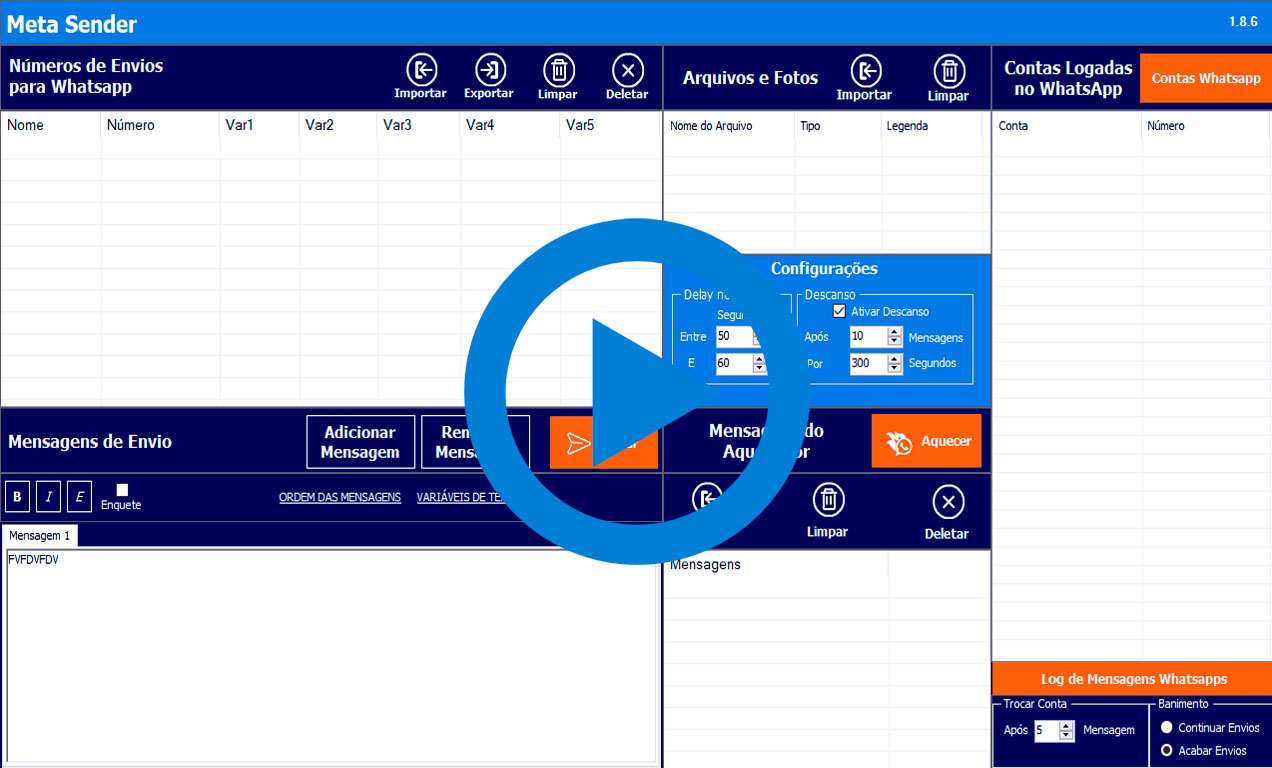Click the spinner arrows of the Por 300 Segundos field
1272x768 pixels.
[895, 364]
